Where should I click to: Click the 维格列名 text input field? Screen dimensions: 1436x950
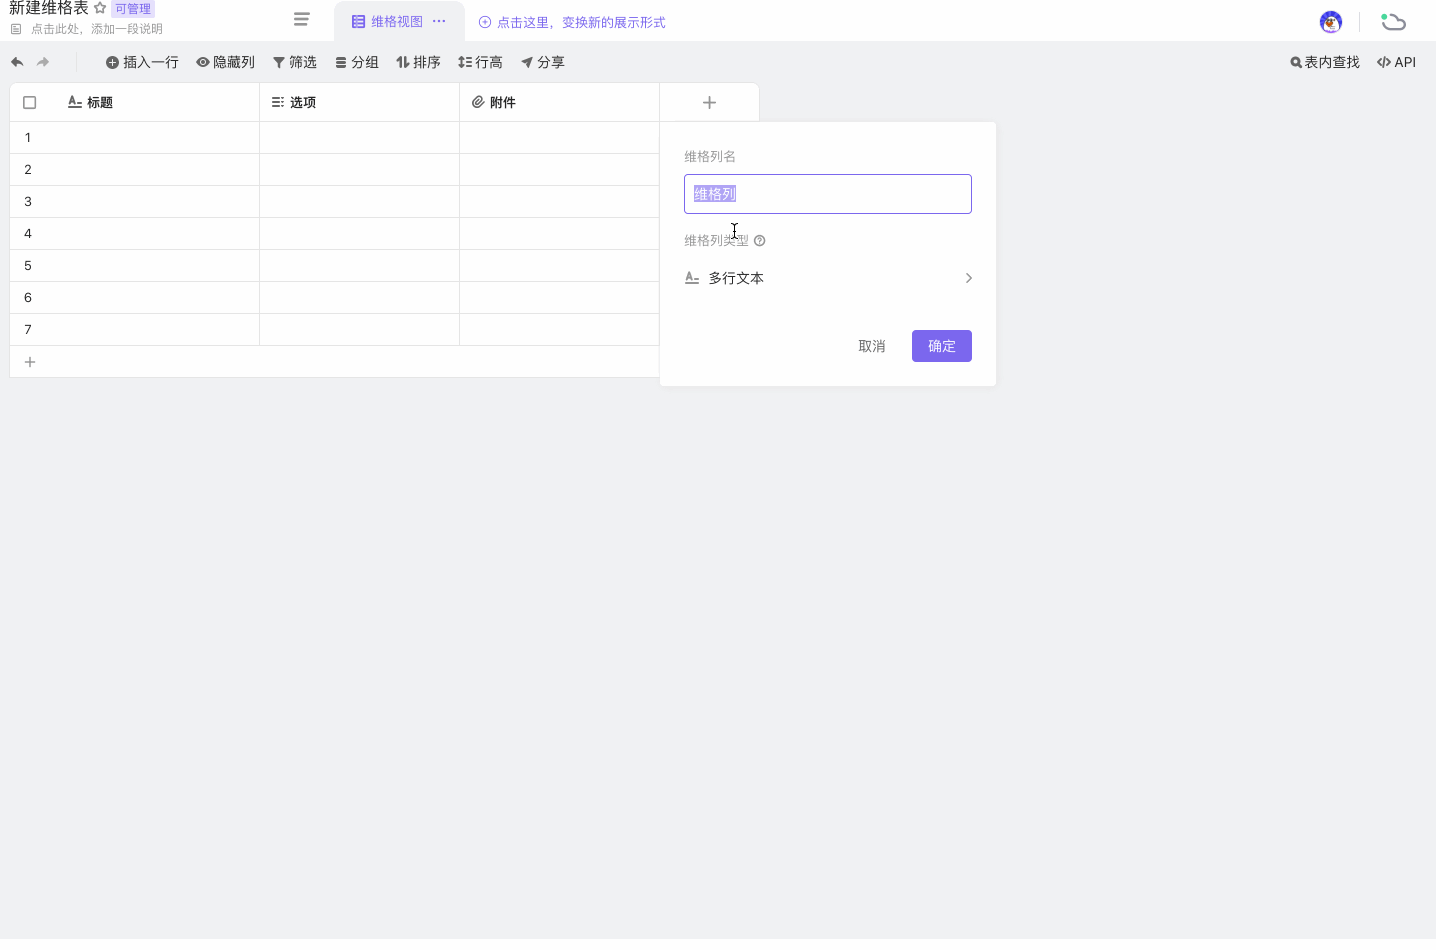coord(828,194)
